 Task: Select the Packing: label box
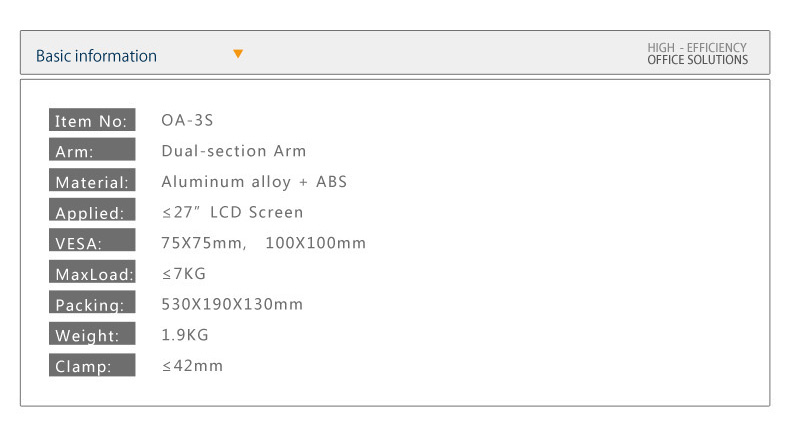click(92, 302)
